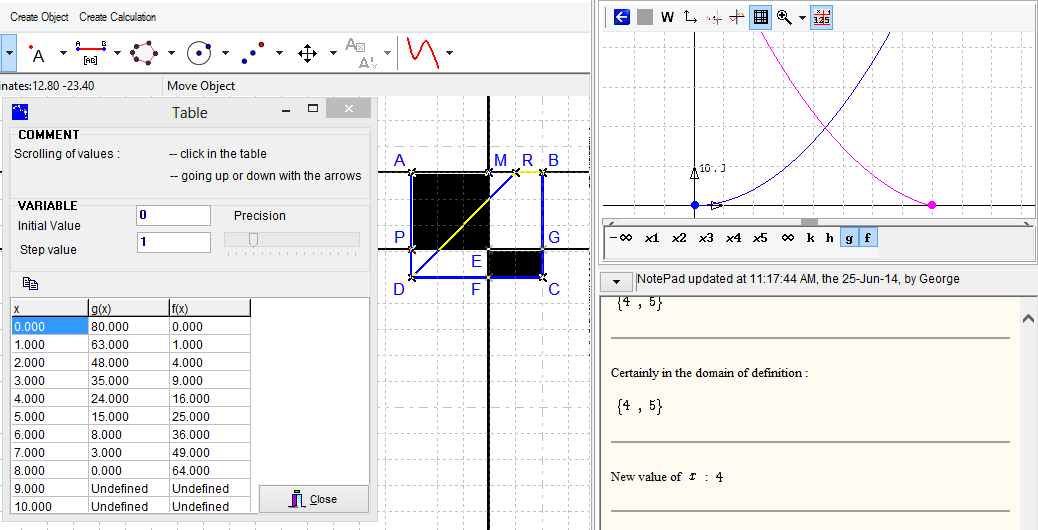The width and height of the screenshot is (1038, 530).
Task: Click the blue origin point on graph
Action: coord(694,205)
